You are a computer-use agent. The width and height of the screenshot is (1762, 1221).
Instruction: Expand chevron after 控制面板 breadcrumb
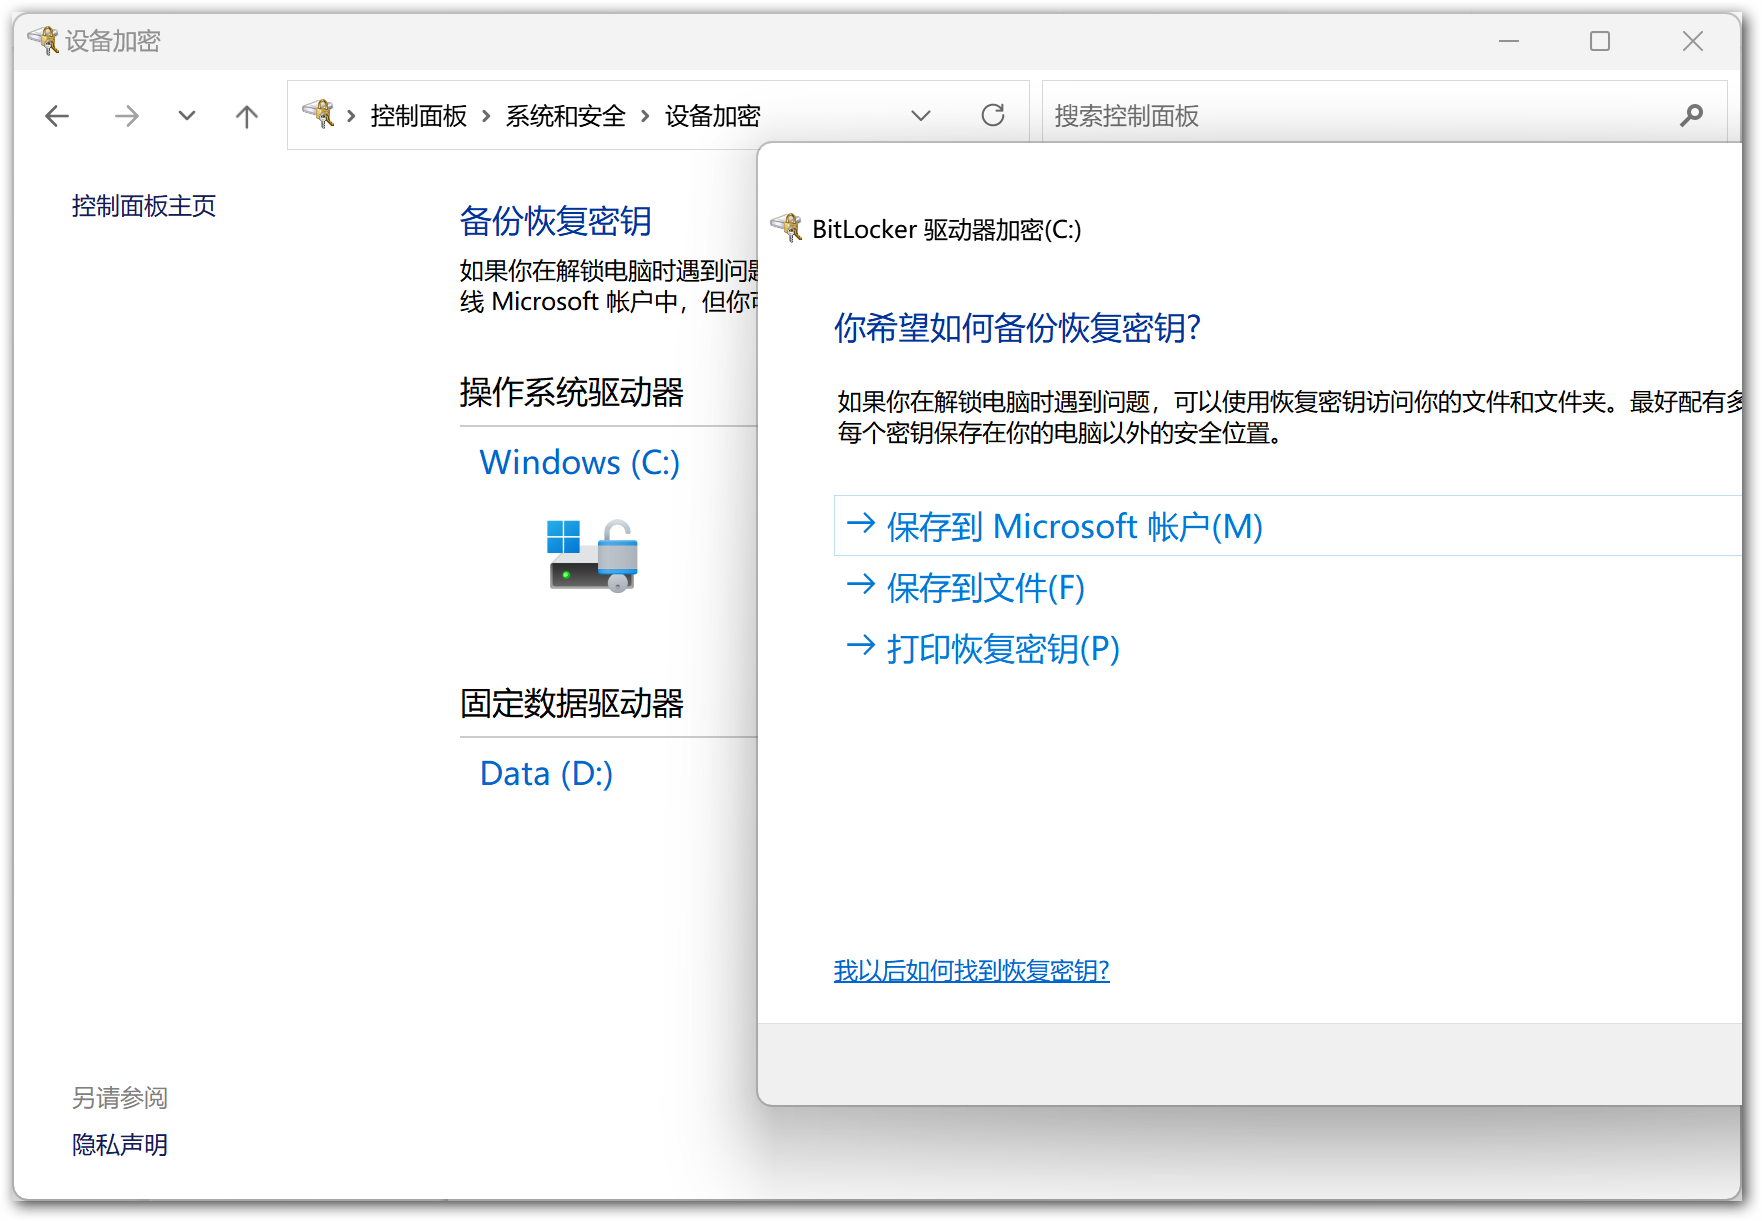[x=486, y=116]
